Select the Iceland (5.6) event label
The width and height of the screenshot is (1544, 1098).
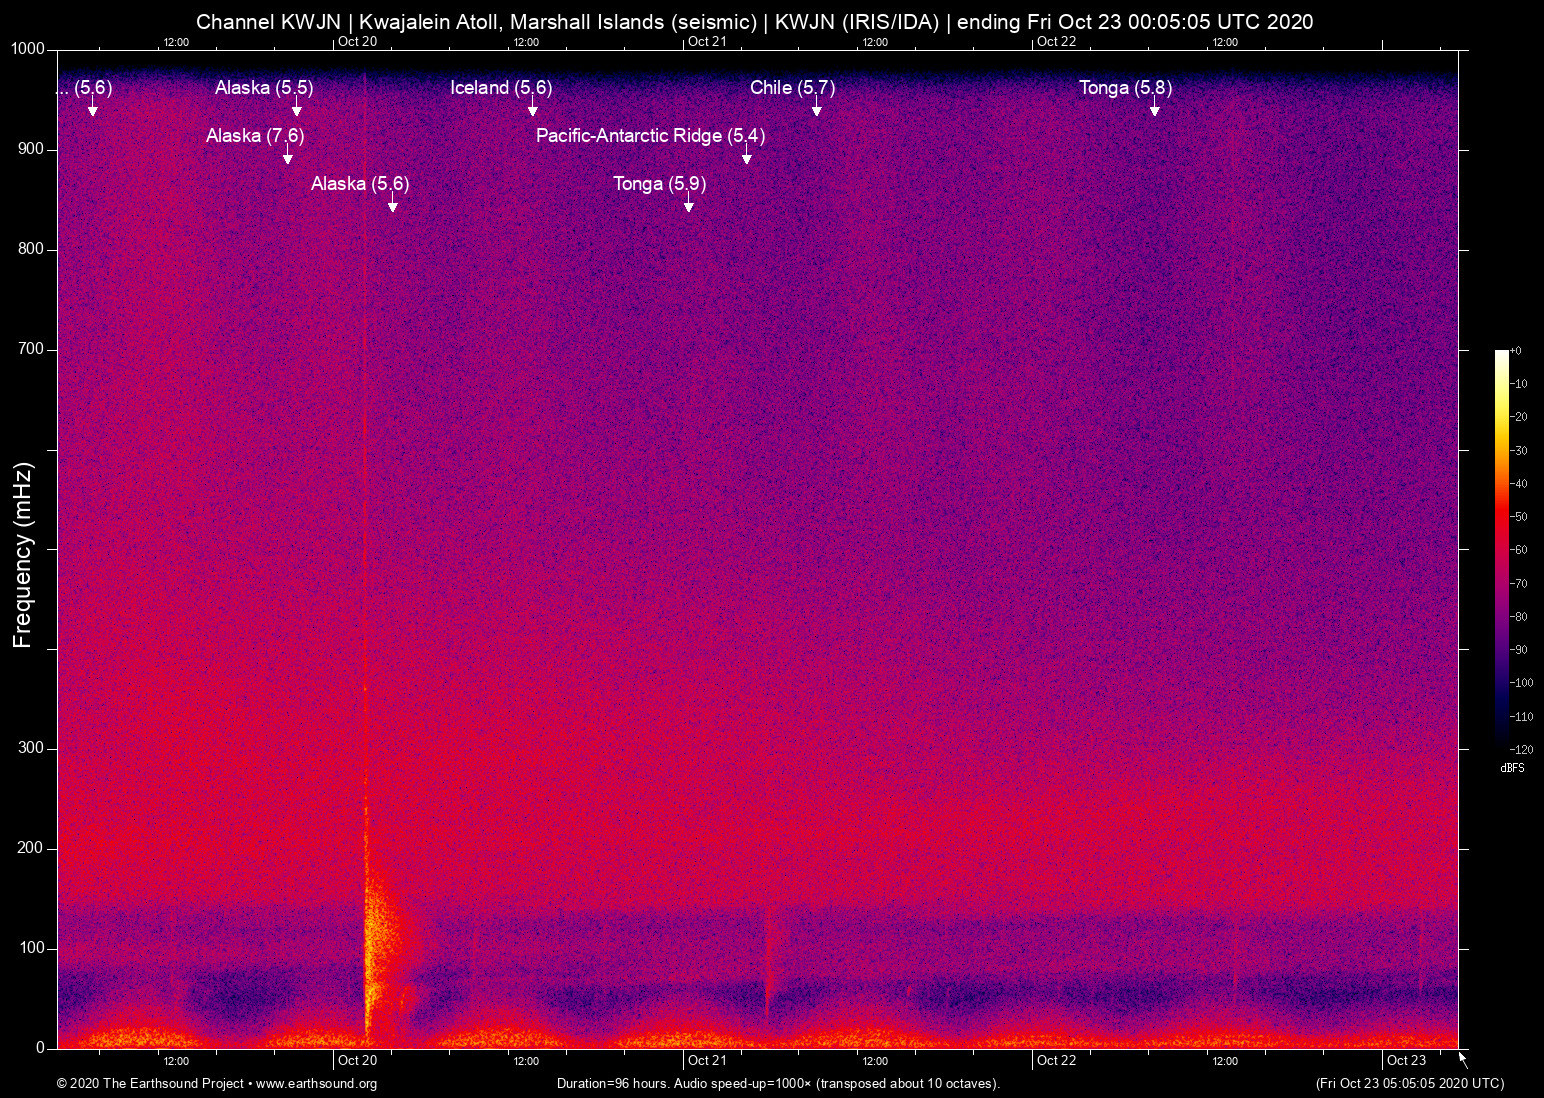click(501, 88)
